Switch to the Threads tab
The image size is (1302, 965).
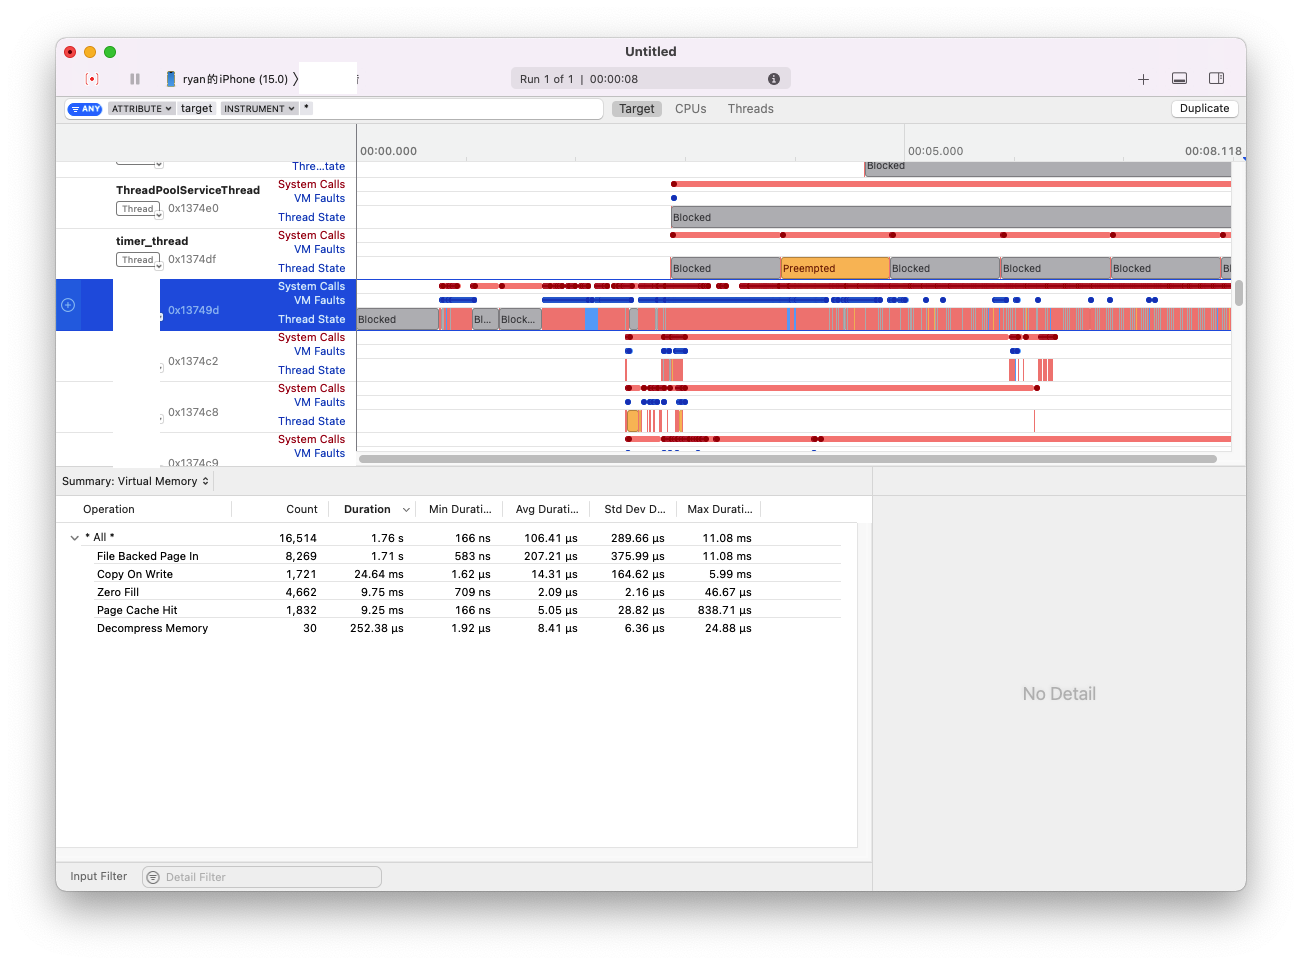click(x=750, y=109)
